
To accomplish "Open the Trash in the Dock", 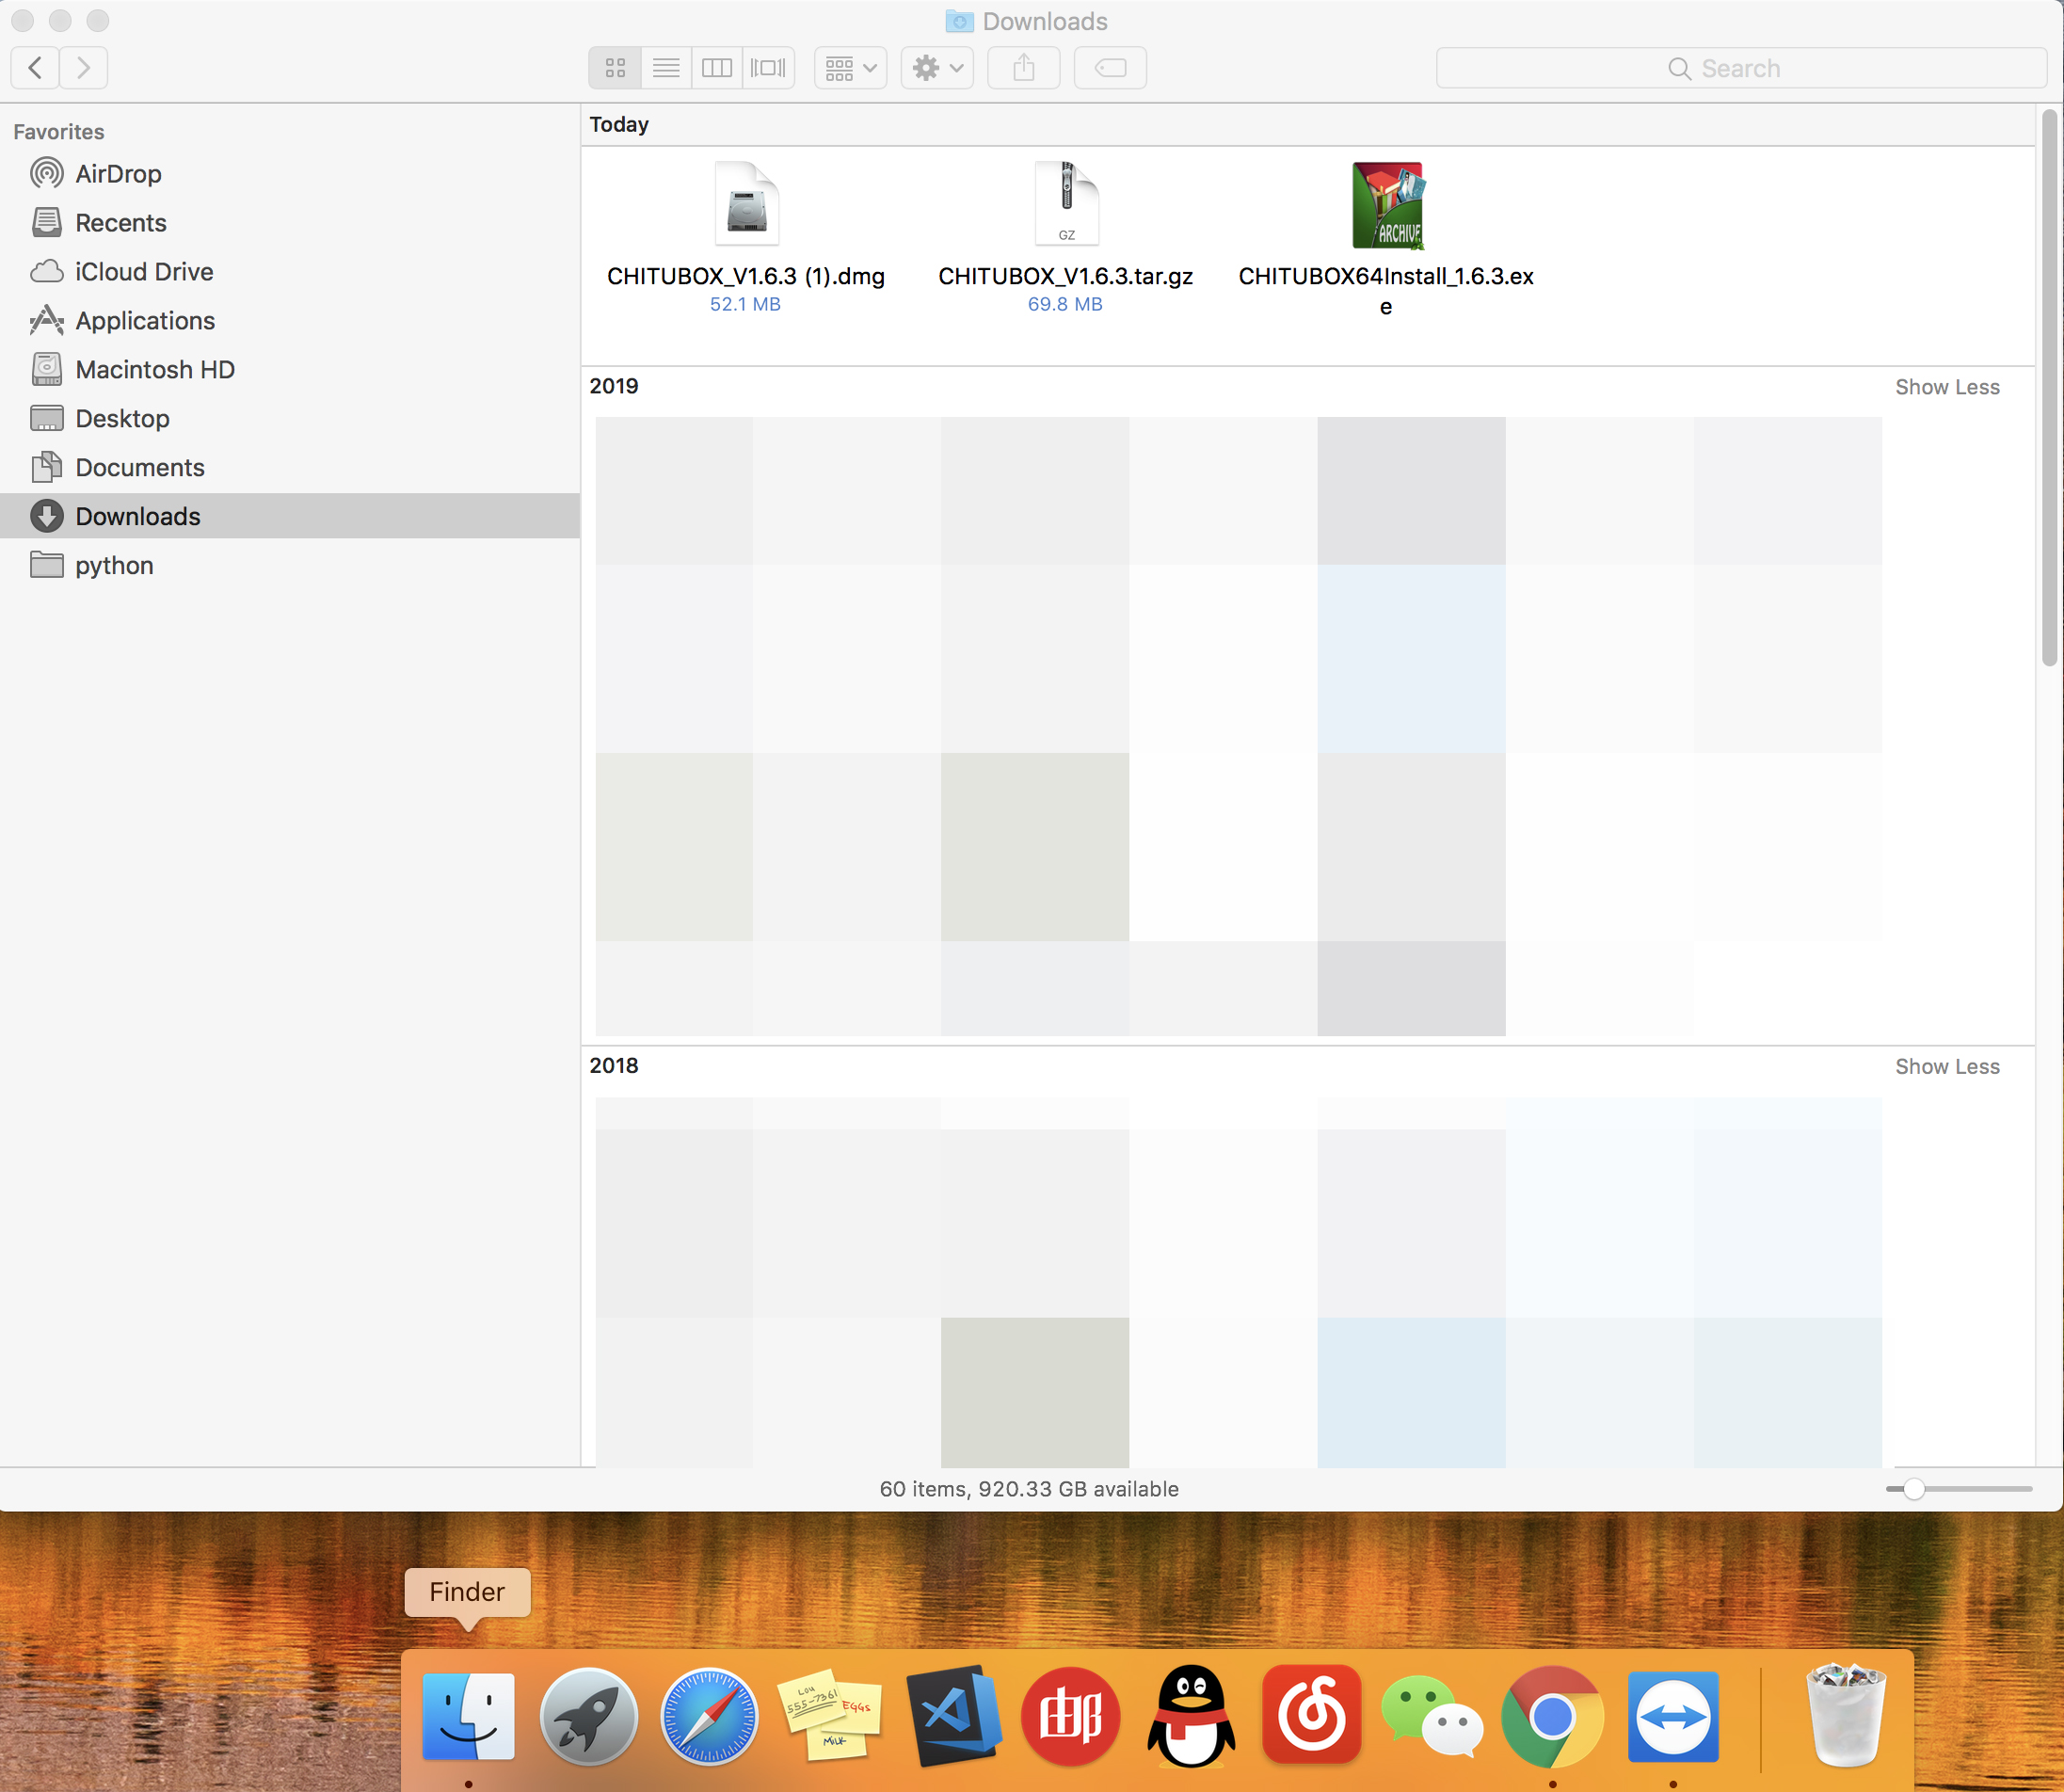I will (1846, 1715).
